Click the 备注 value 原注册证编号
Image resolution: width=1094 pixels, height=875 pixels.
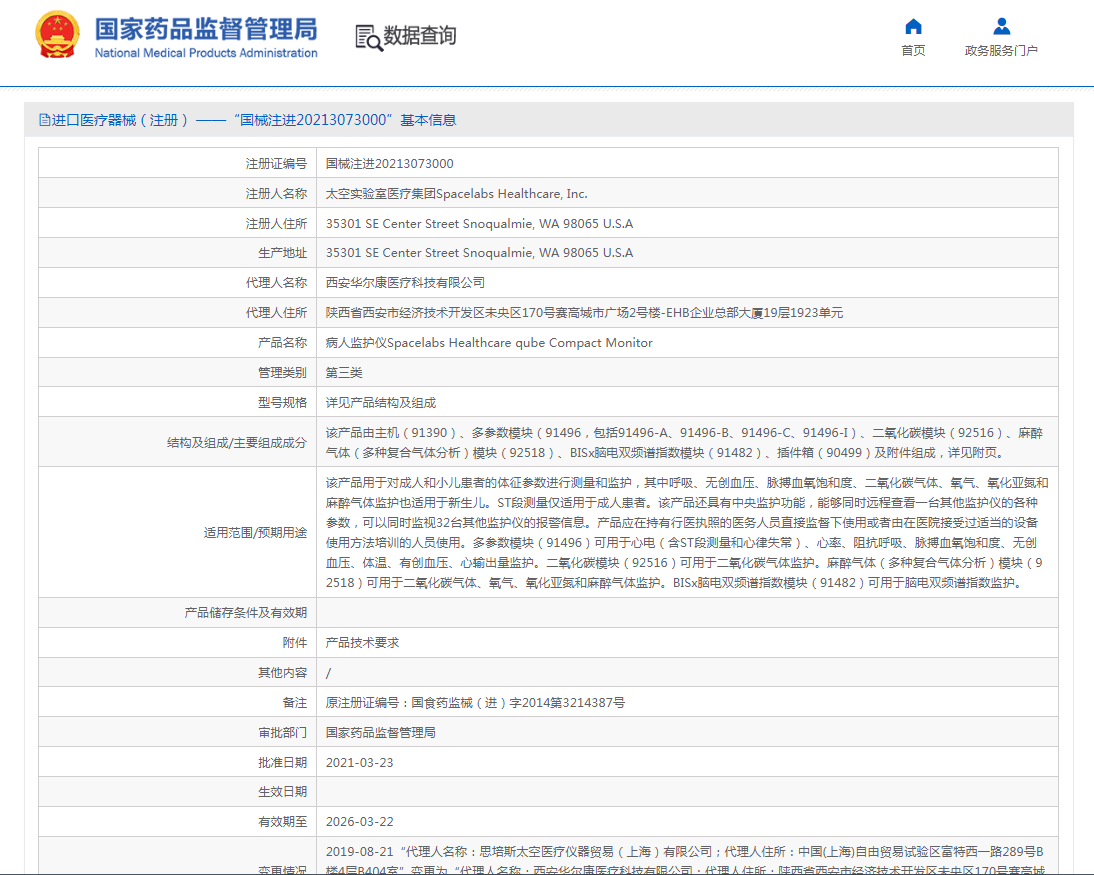pos(475,703)
